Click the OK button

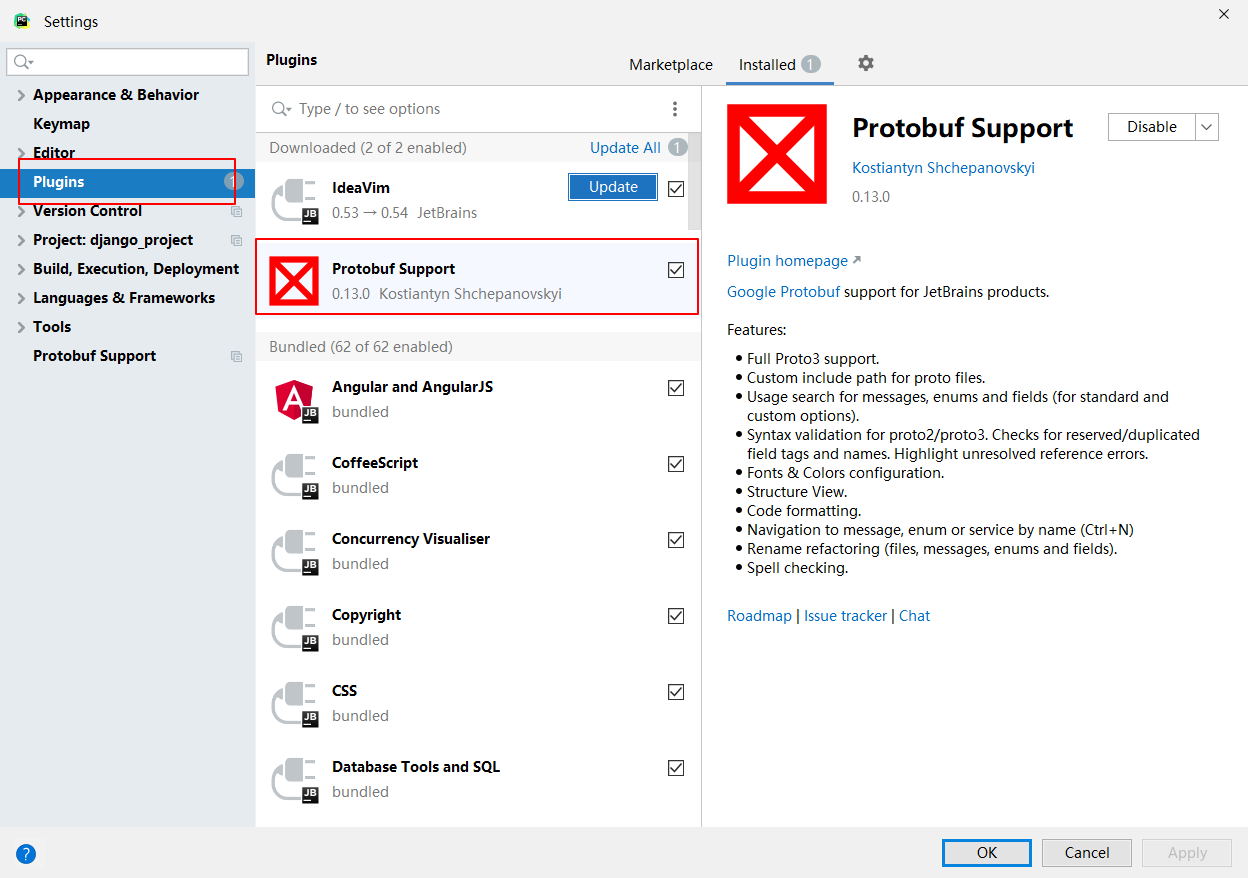(987, 853)
